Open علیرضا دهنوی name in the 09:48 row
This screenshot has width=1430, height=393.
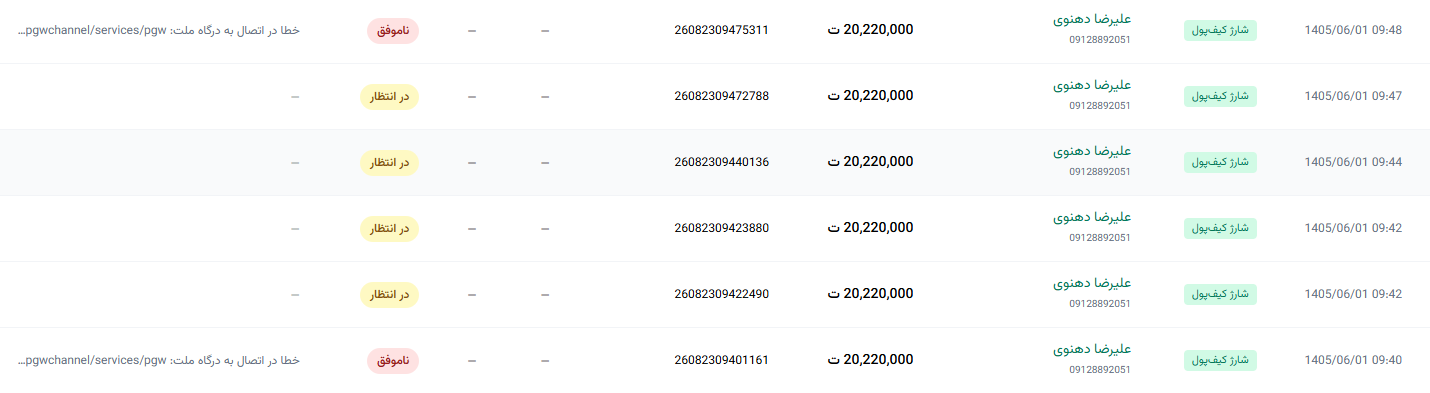(x=1092, y=19)
